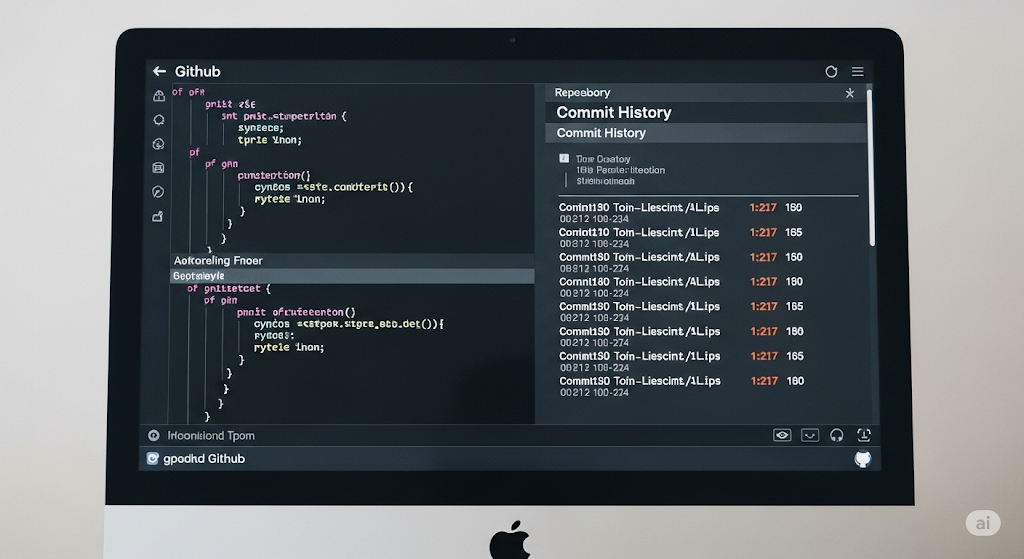The height and width of the screenshot is (559, 1024).
Task: Click the code line 'pmnit ofruteeenton()'
Action: tap(296, 312)
